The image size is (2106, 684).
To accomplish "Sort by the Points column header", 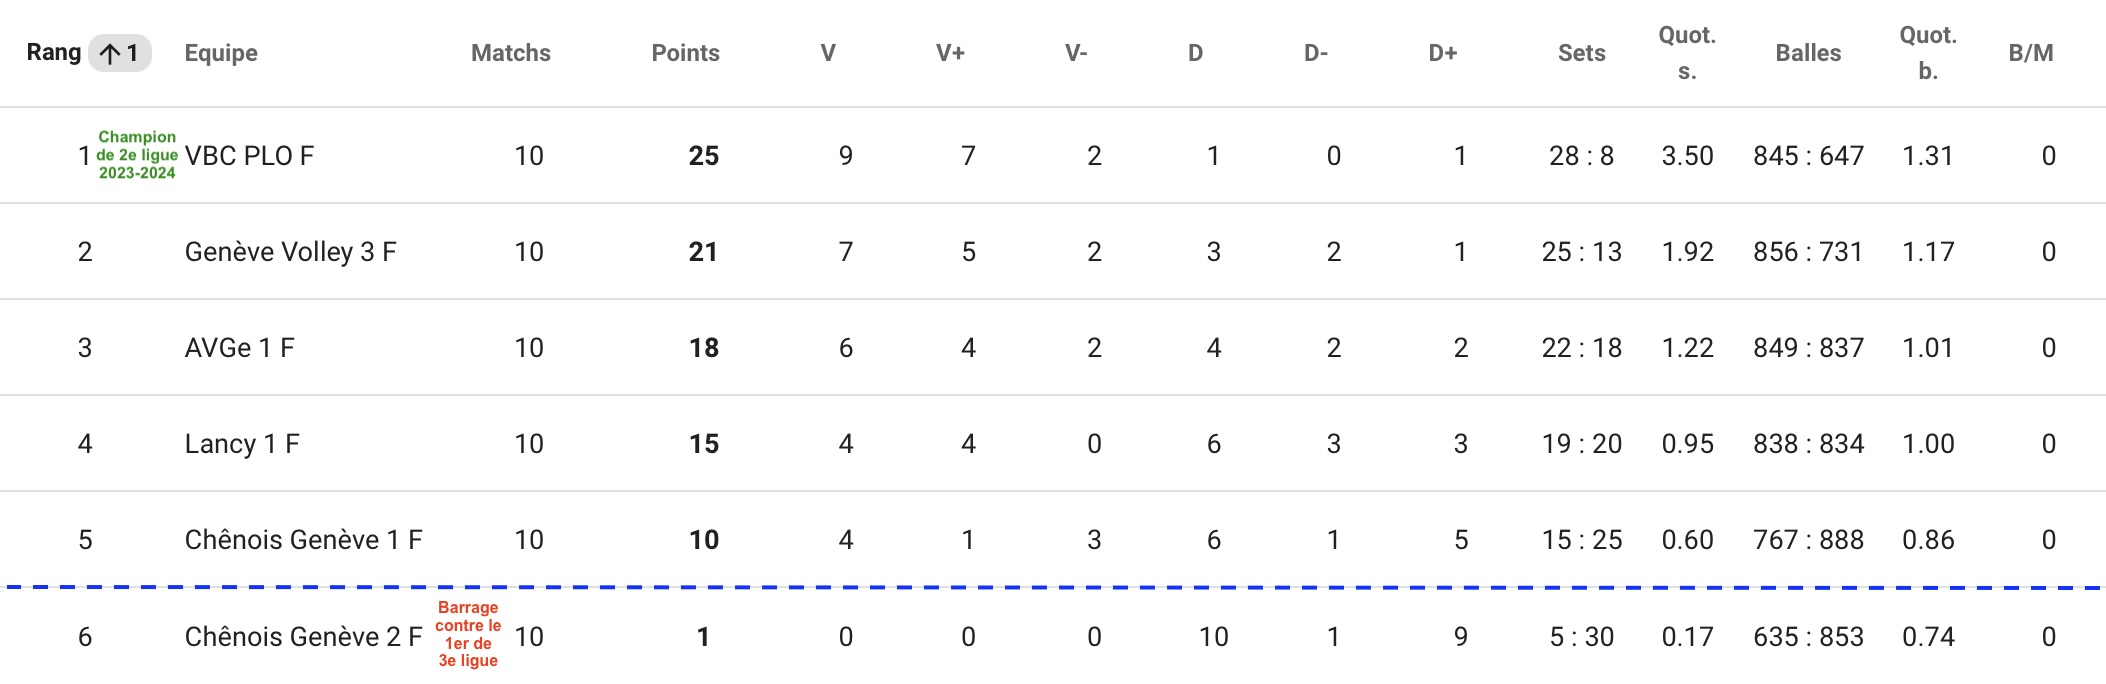I will pos(686,53).
